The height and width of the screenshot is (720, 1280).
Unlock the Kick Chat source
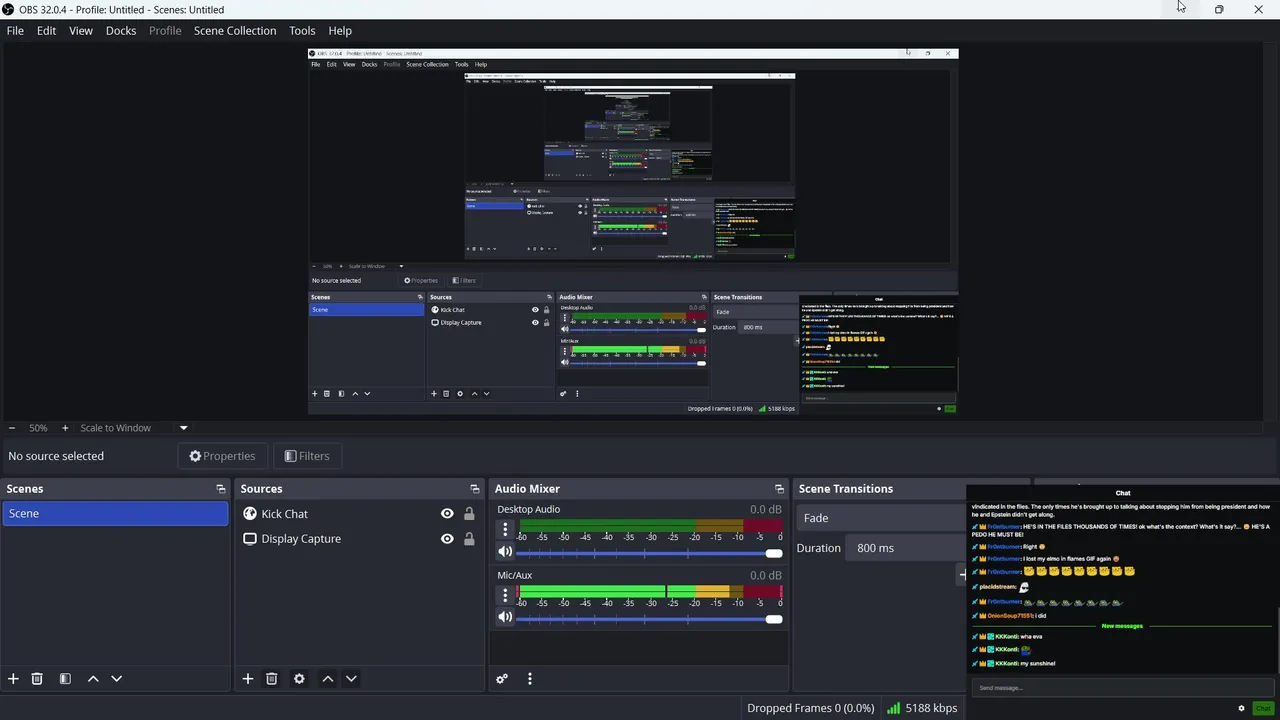(469, 513)
